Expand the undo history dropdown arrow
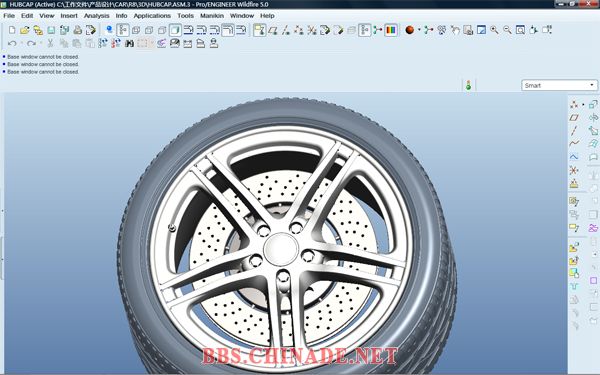The height and width of the screenshot is (375, 600). click(21, 43)
